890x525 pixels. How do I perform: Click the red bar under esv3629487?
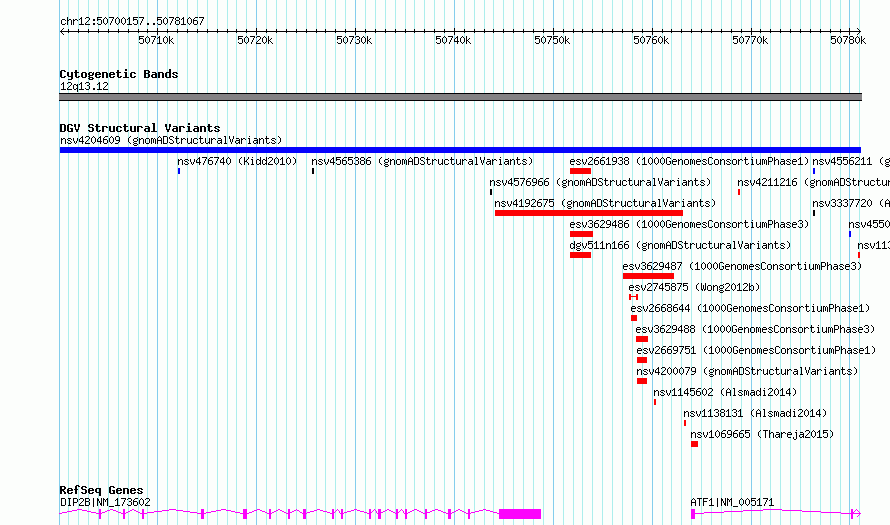648,276
